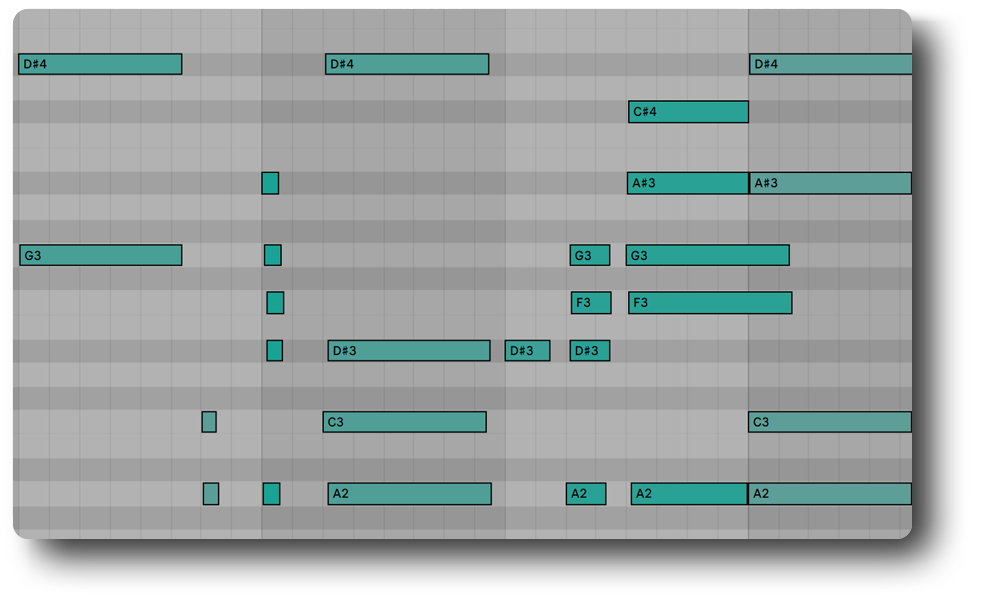Select the tiny unlabeled note in F3 row

tap(275, 302)
